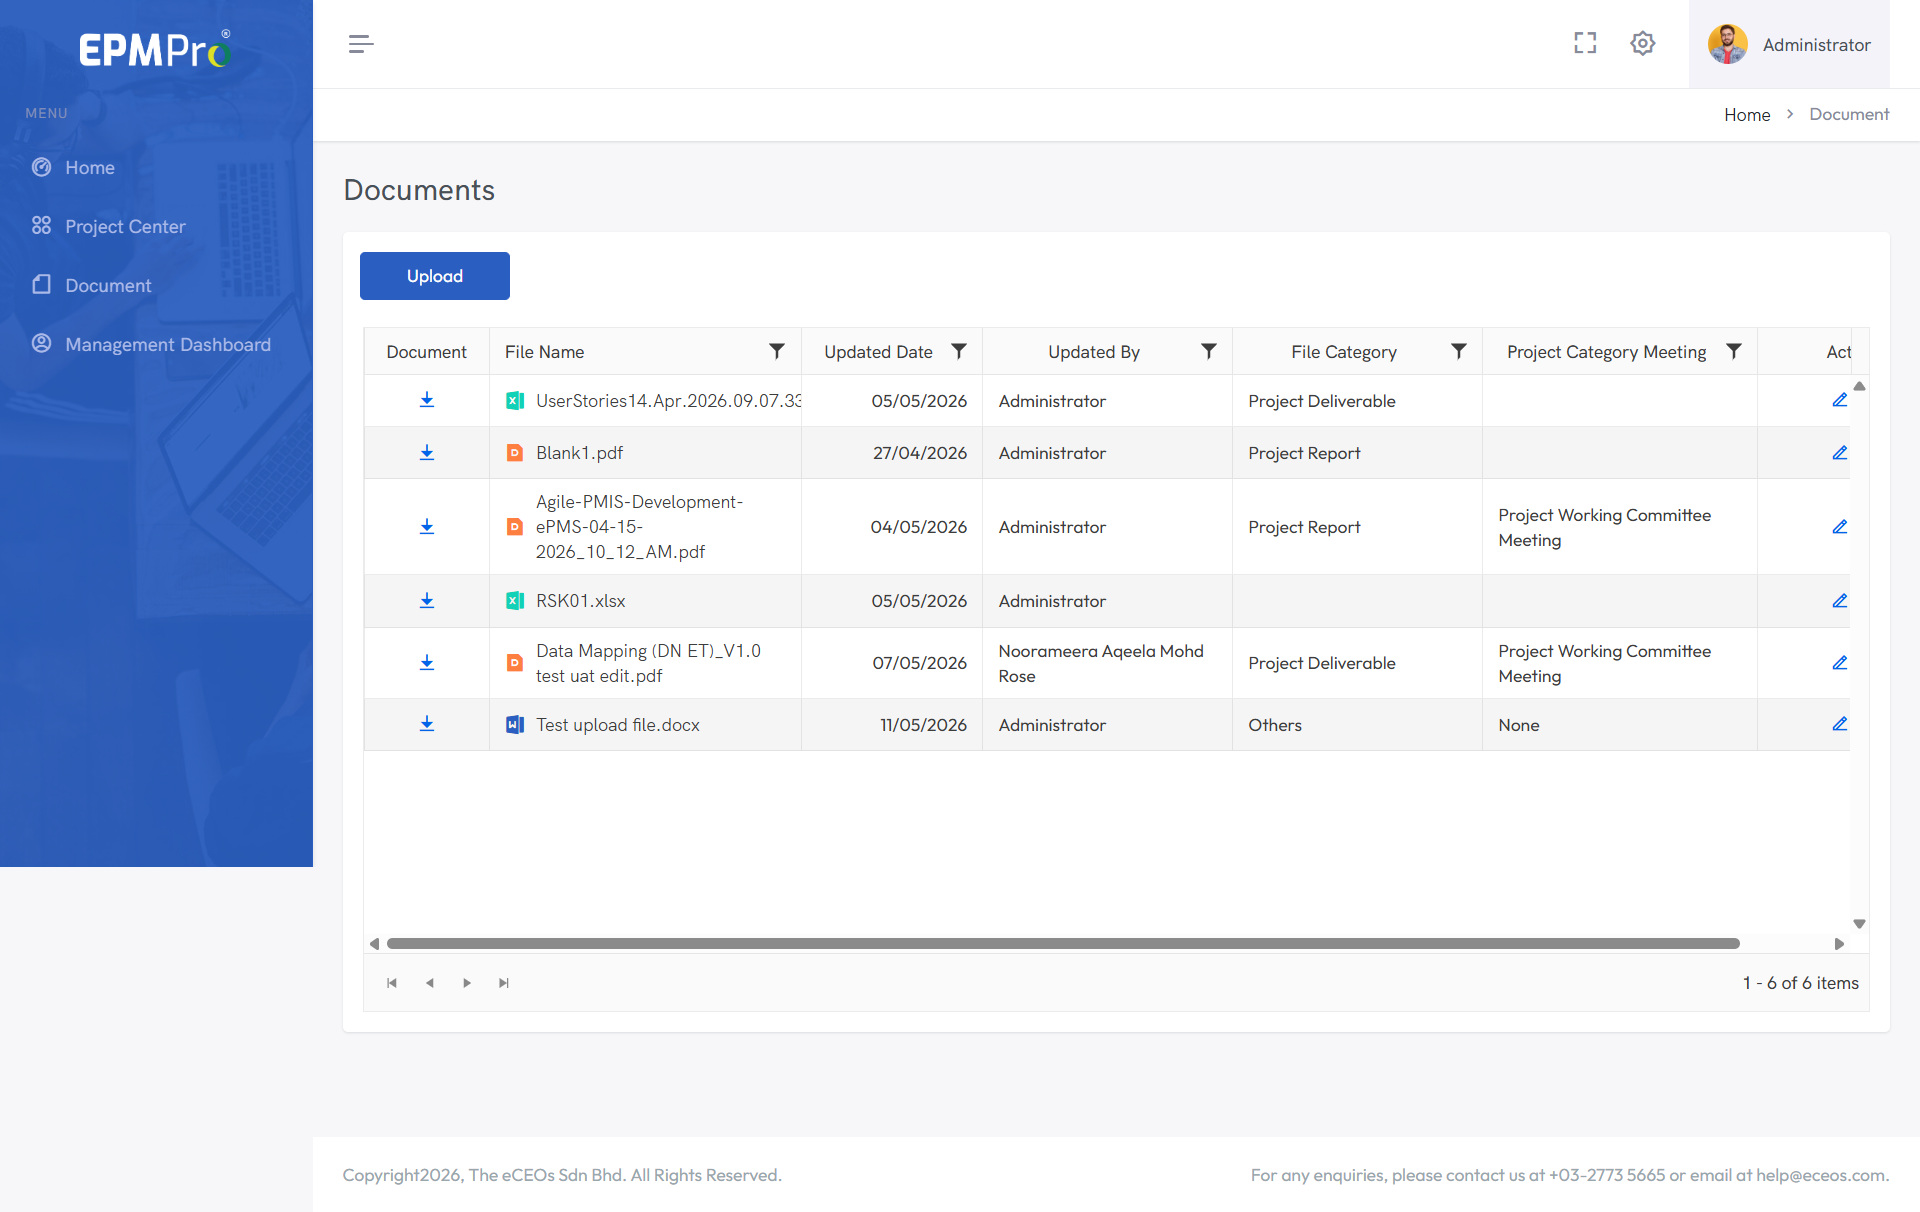Edit the Data Mapping pdf row
Viewport: 1920px width, 1212px height.
[x=1839, y=663]
